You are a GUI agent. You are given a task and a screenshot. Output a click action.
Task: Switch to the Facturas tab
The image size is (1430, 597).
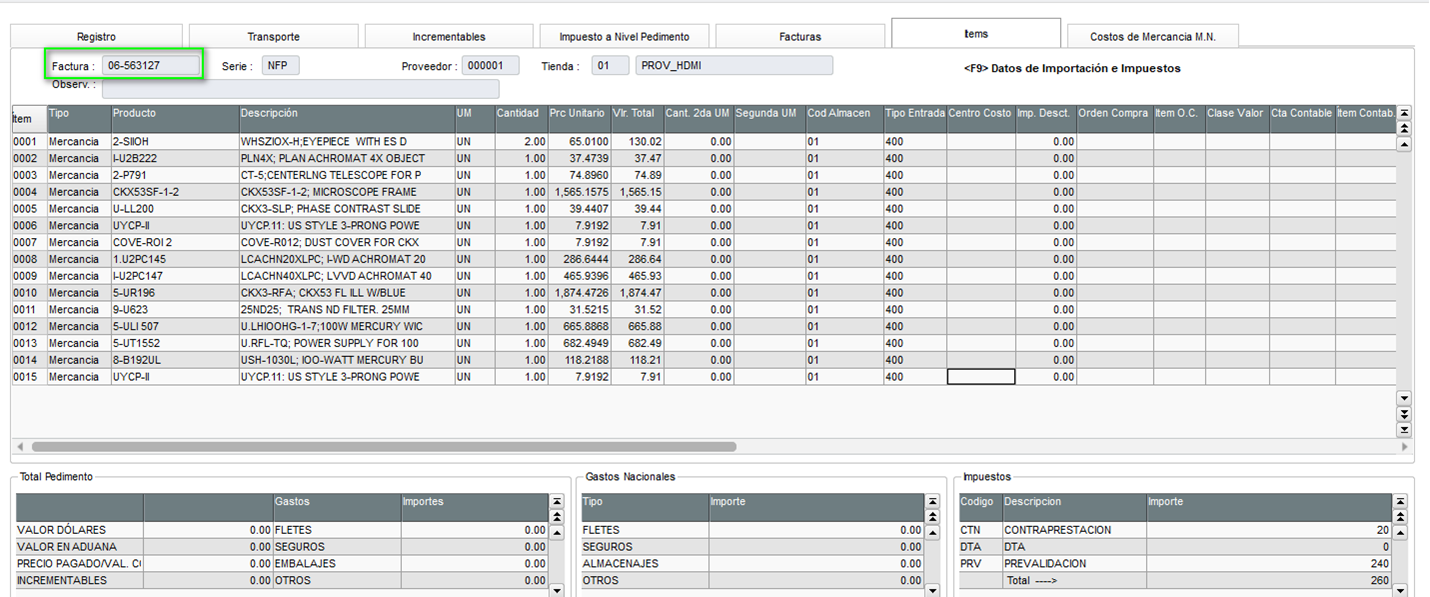(800, 36)
